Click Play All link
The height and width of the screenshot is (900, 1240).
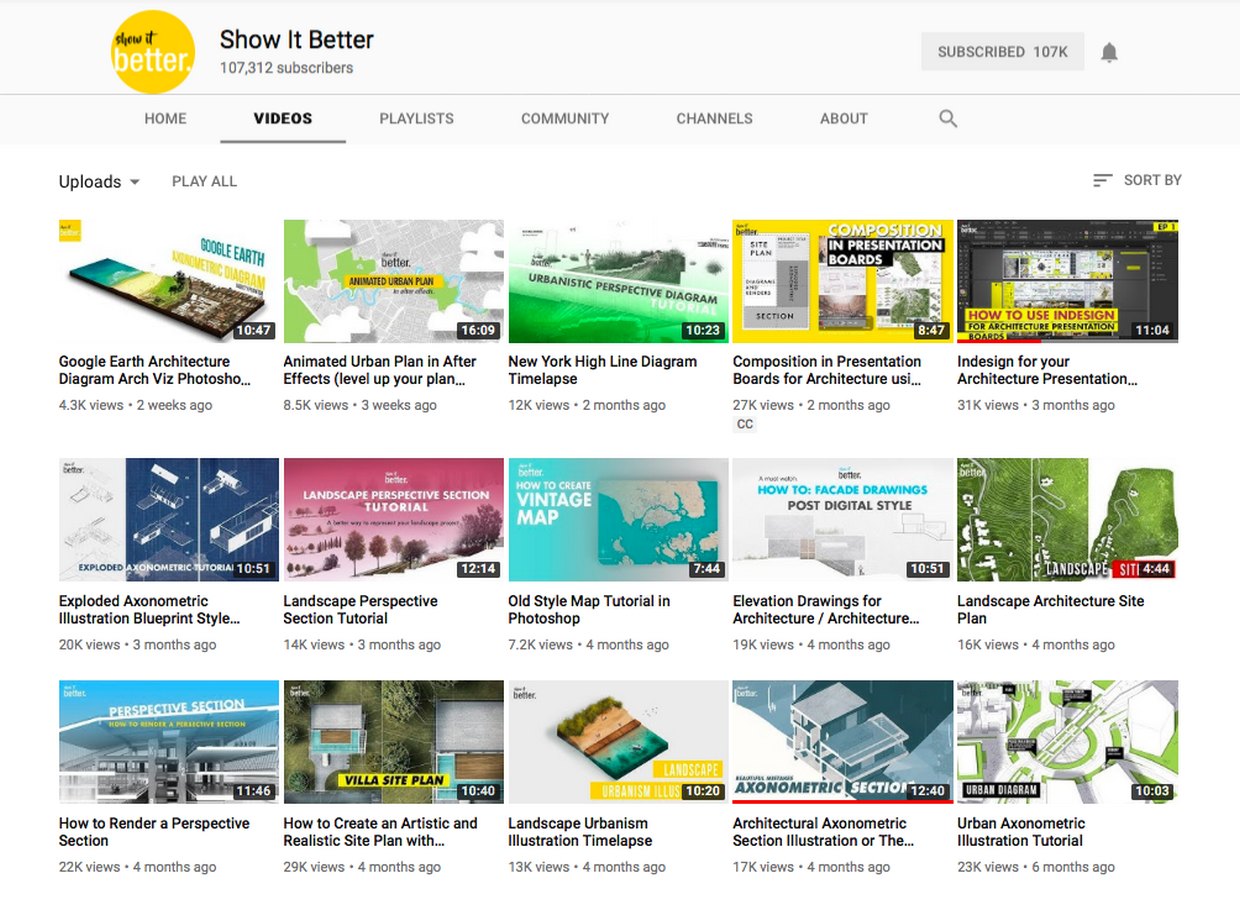point(204,181)
